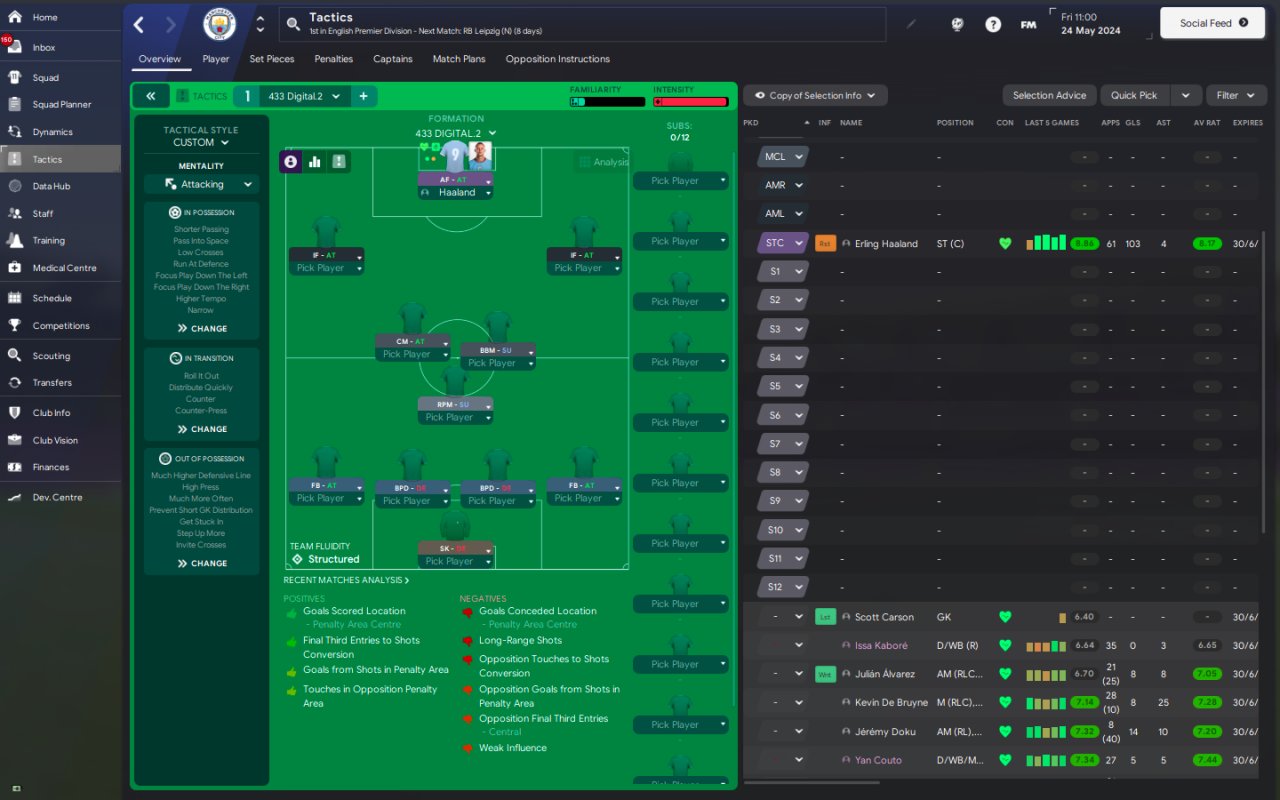
Task: Switch to the Player tab
Action: coord(216,59)
